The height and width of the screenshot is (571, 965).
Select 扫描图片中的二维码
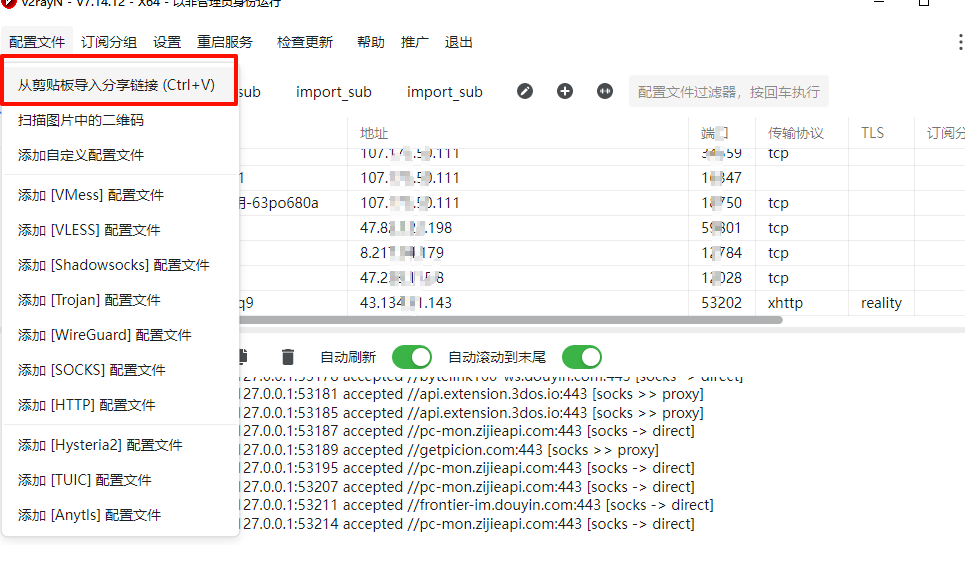click(120, 120)
